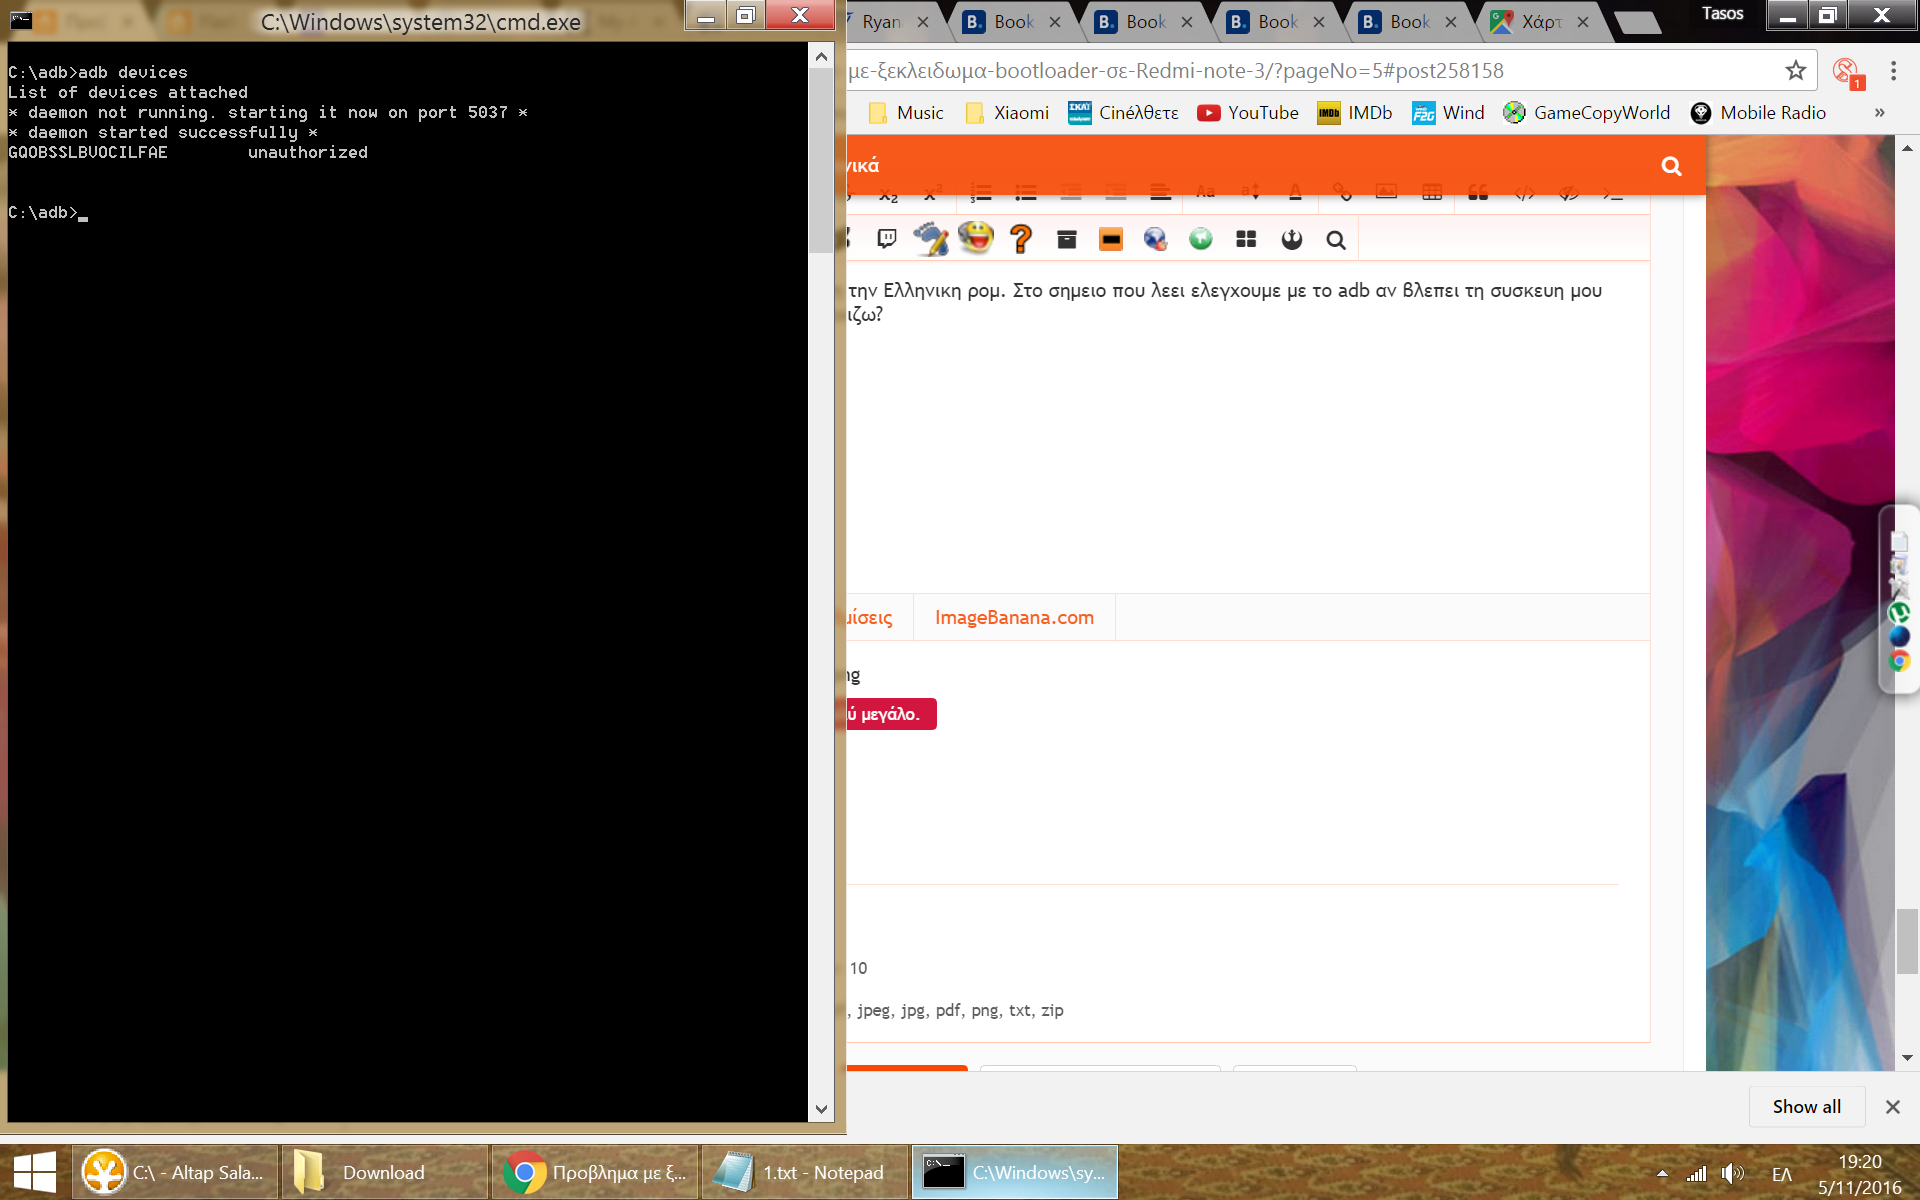Screen dimensions: 1920x1200
Task: Click the black archive box editor icon
Action: point(1066,239)
